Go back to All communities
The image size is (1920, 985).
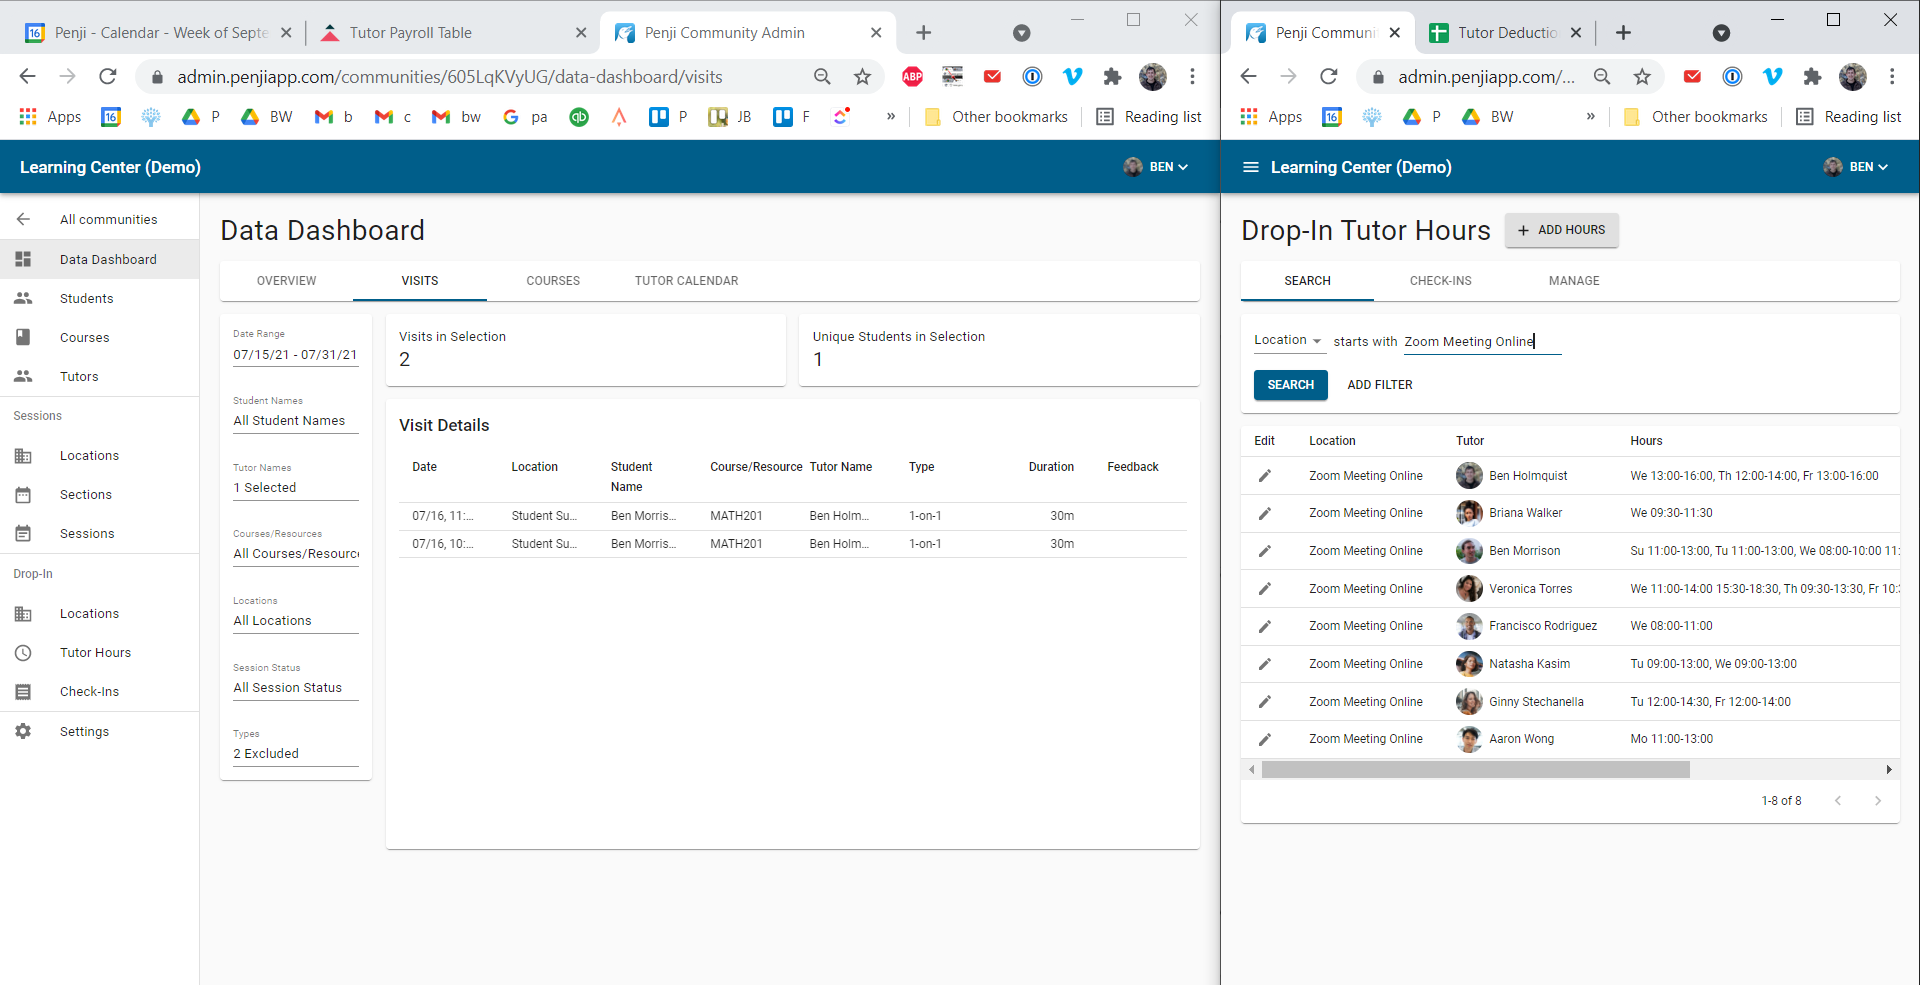pyautogui.click(x=99, y=219)
